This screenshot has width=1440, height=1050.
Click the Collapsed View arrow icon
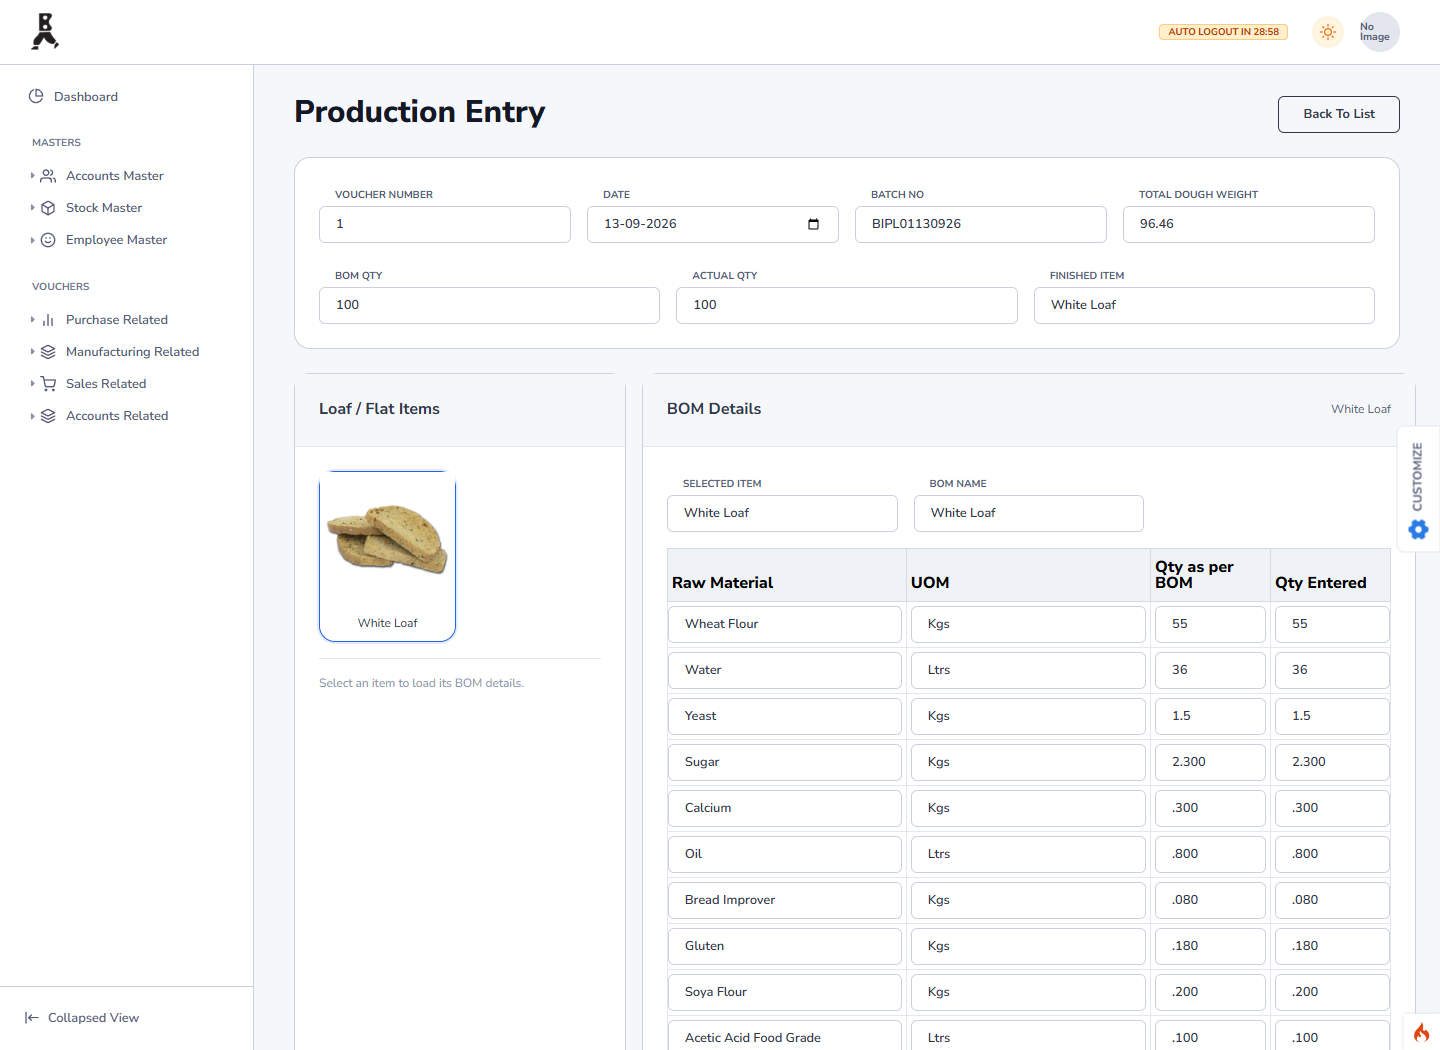tap(32, 1018)
